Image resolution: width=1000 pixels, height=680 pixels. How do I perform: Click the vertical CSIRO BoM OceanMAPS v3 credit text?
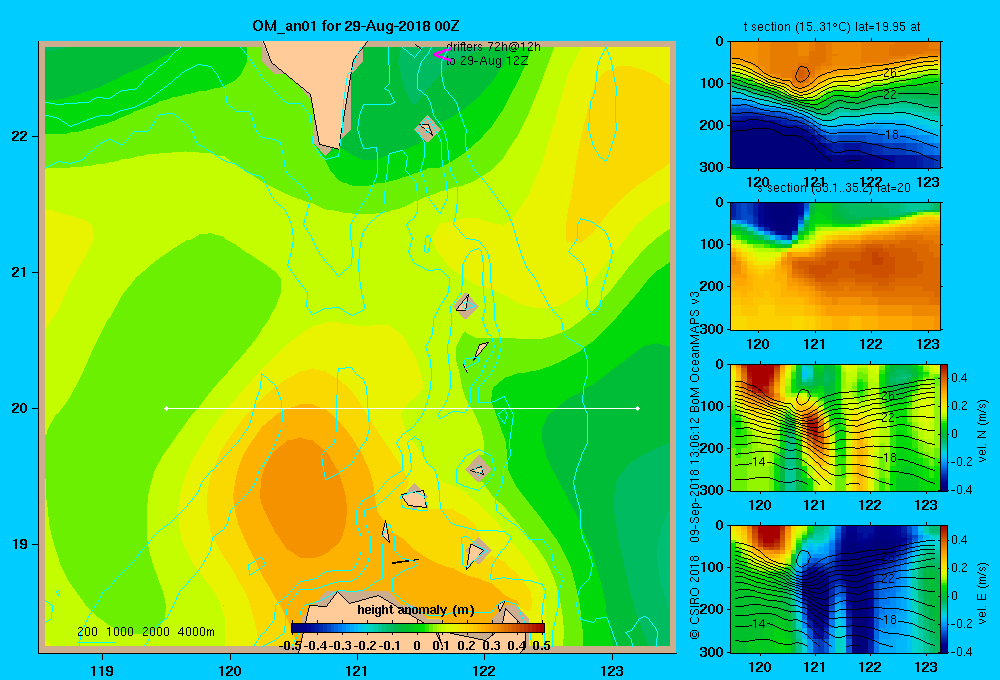(695, 464)
